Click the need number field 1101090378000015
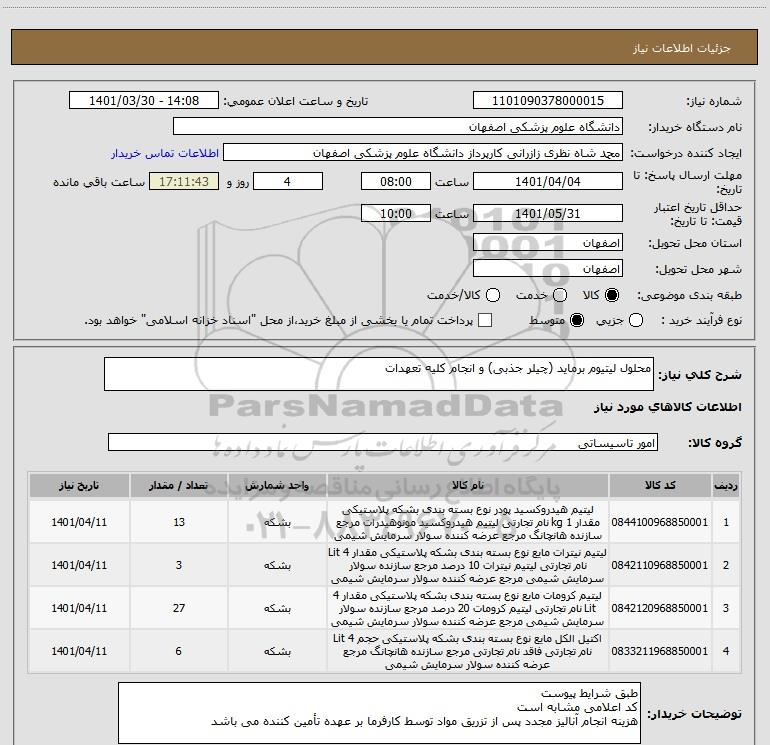Viewport: 770px width, 745px height. (x=548, y=101)
